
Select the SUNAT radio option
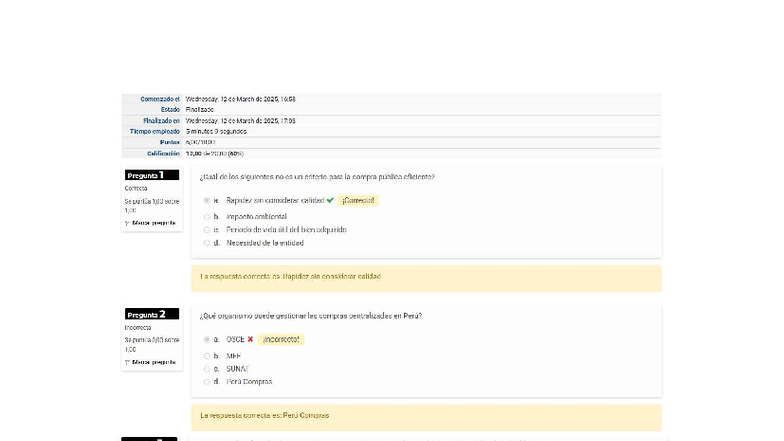click(207, 369)
